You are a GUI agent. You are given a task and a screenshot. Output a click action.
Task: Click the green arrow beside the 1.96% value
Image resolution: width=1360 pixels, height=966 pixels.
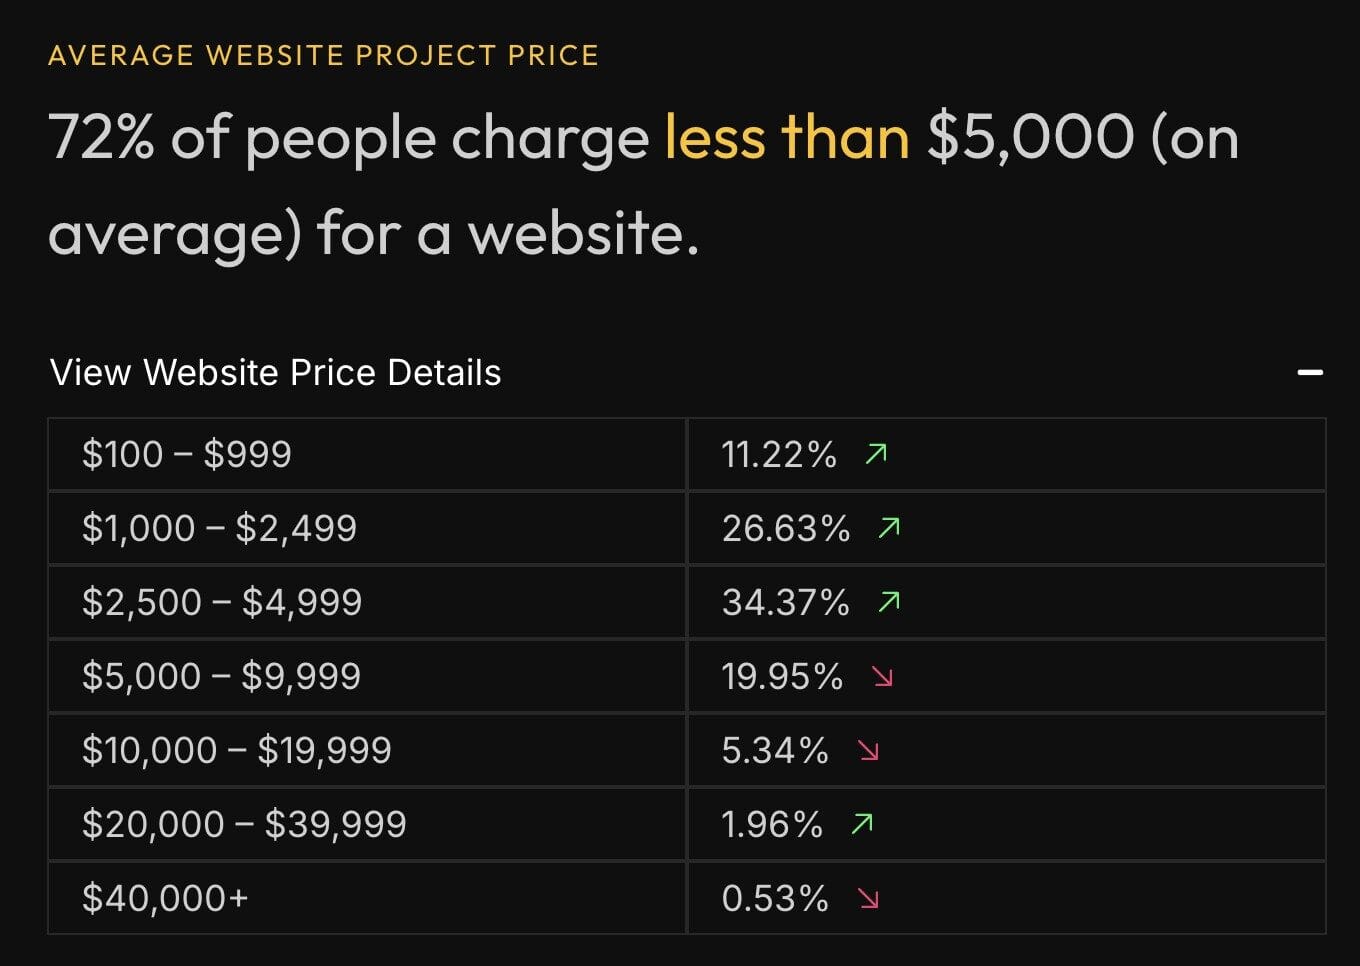pyautogui.click(x=861, y=823)
